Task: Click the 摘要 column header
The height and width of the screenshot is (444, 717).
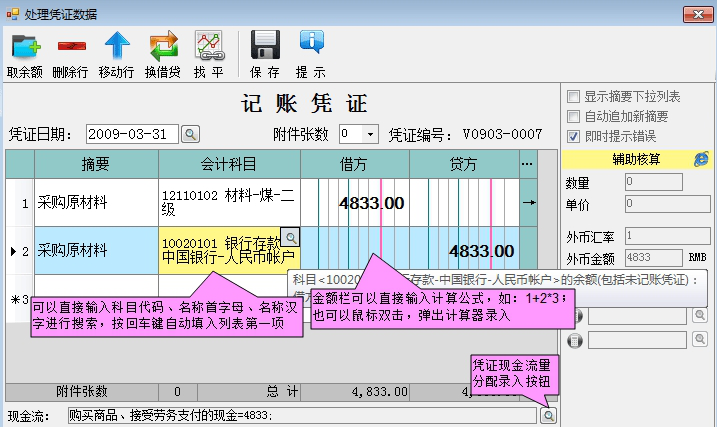Action: (96, 164)
